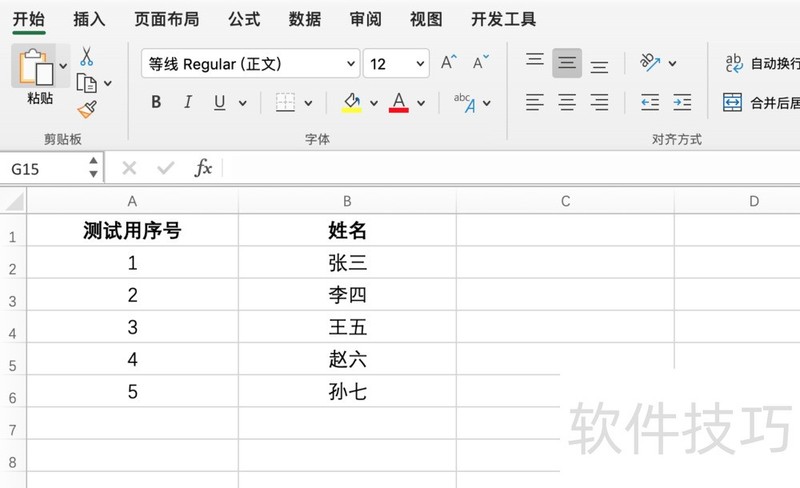800x488 pixels.
Task: Click the 合并后居中 merge button
Action: click(761, 103)
